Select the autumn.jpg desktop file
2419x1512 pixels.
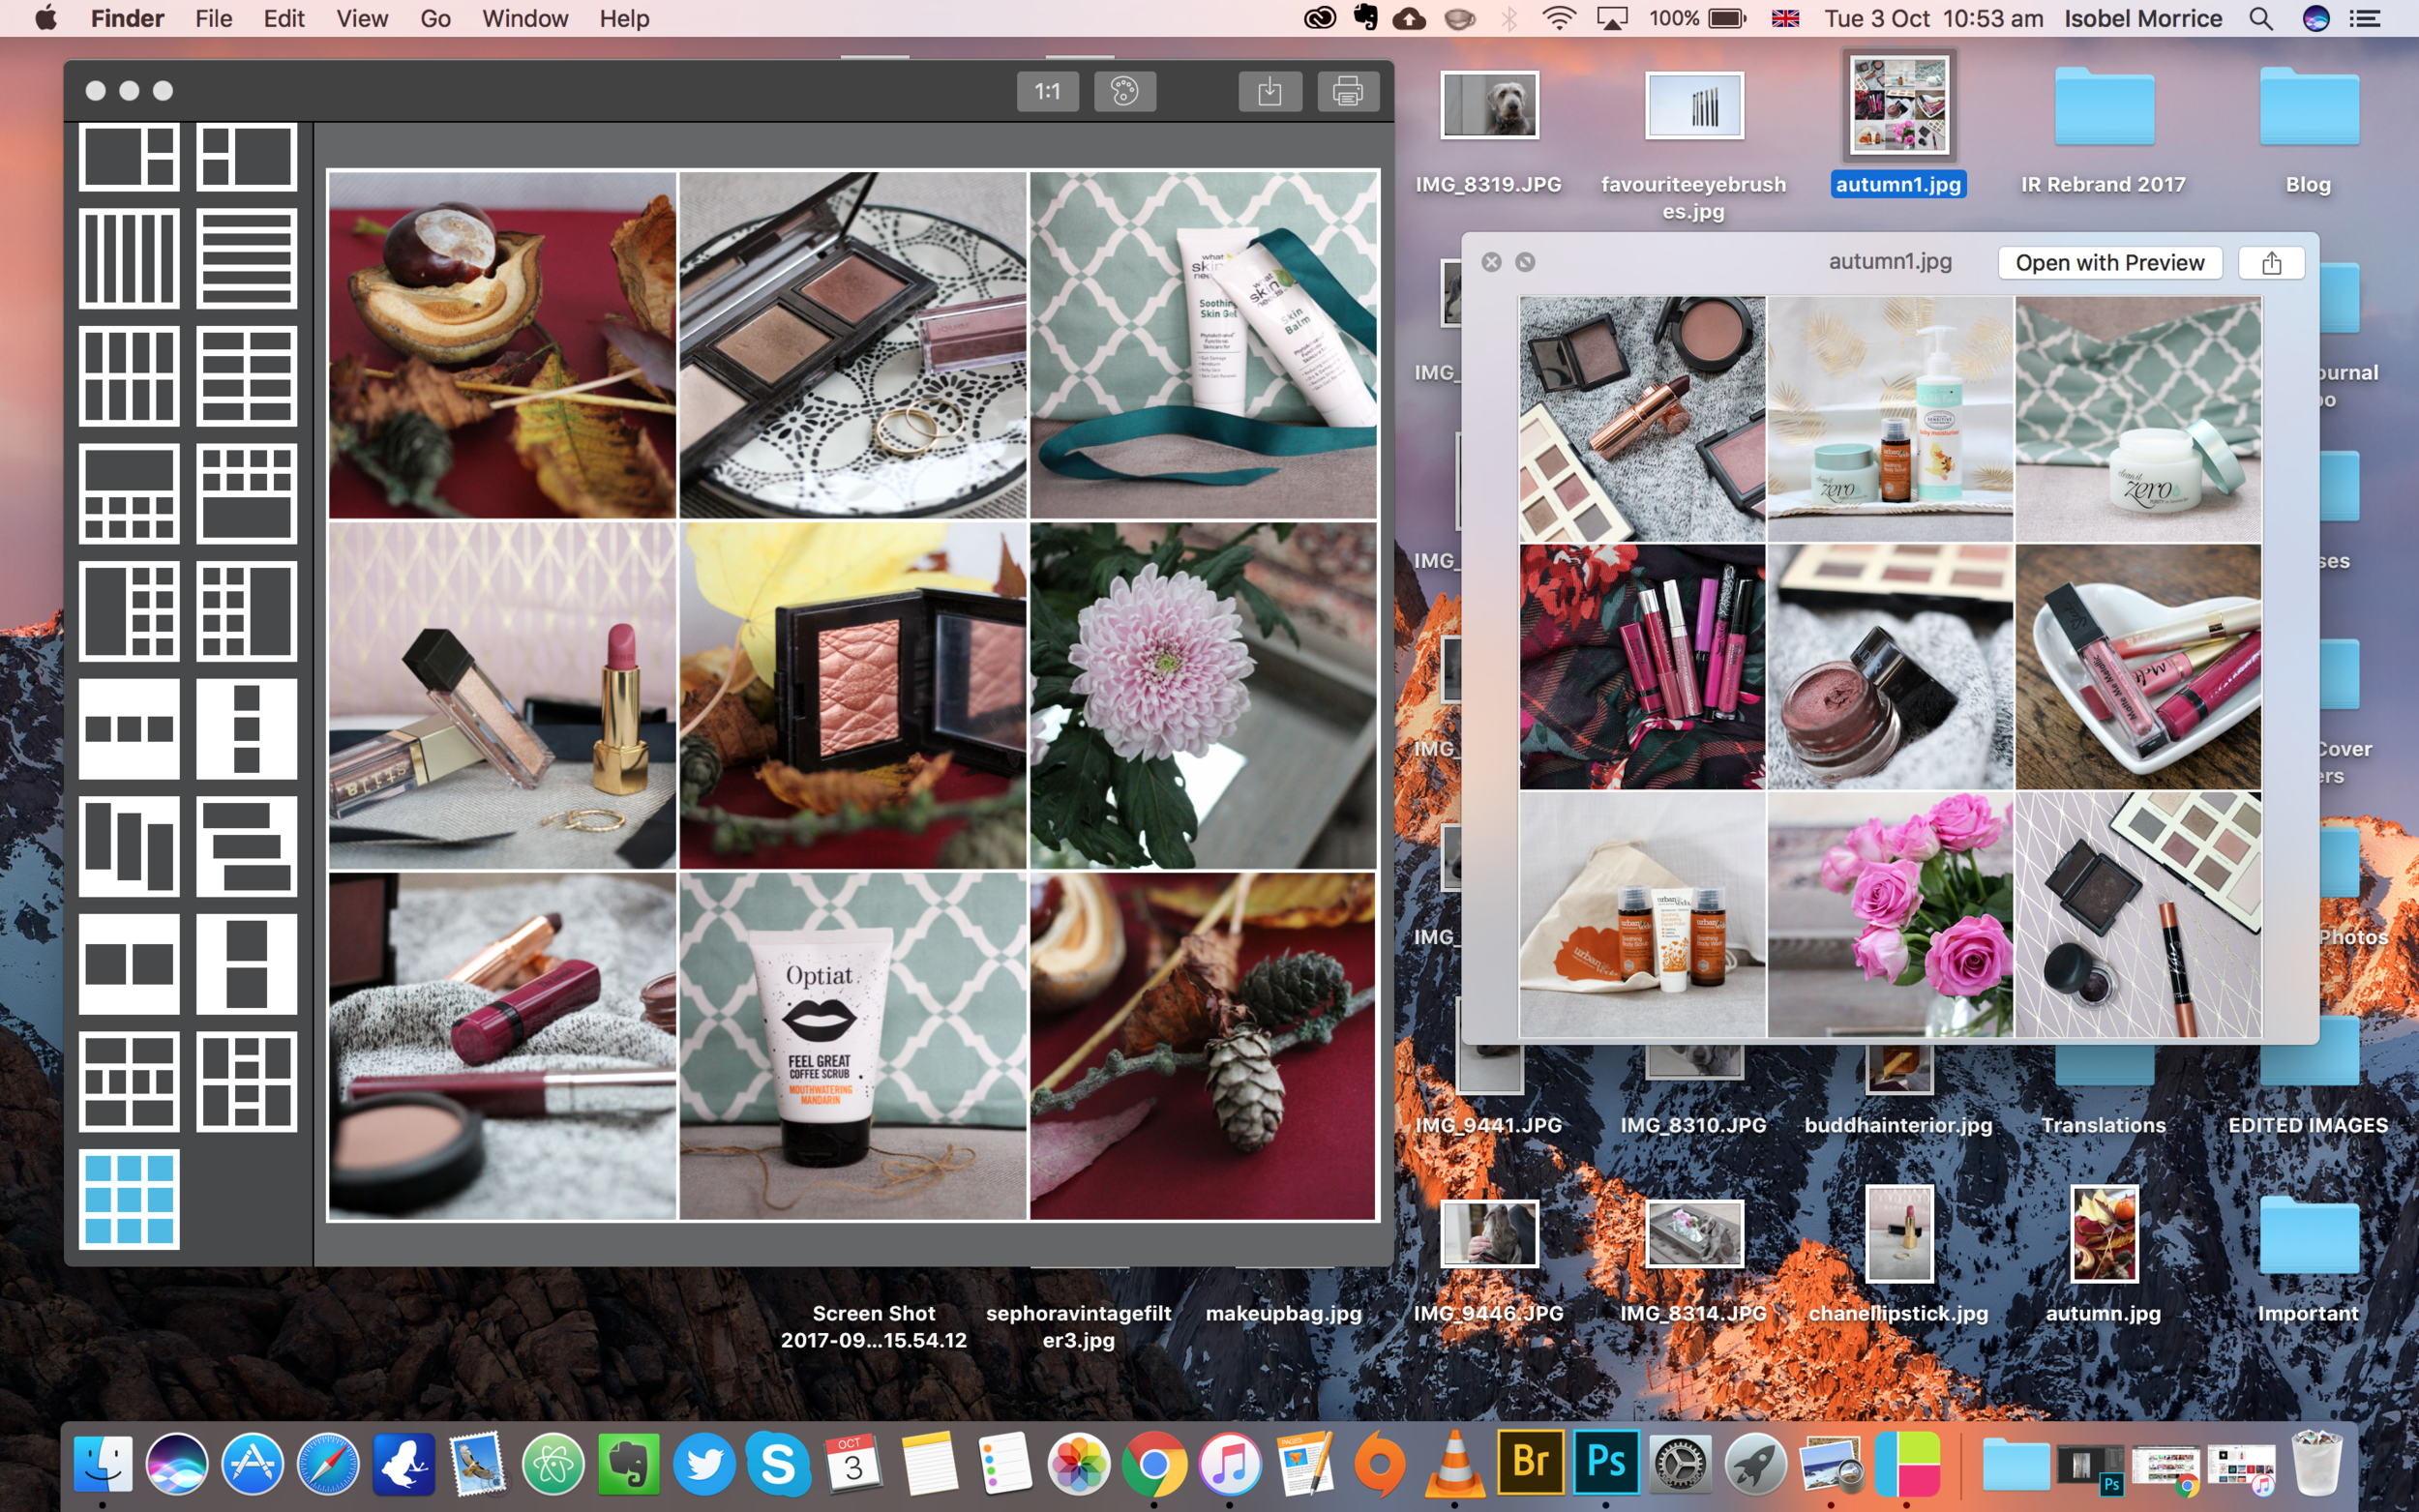click(2103, 1255)
